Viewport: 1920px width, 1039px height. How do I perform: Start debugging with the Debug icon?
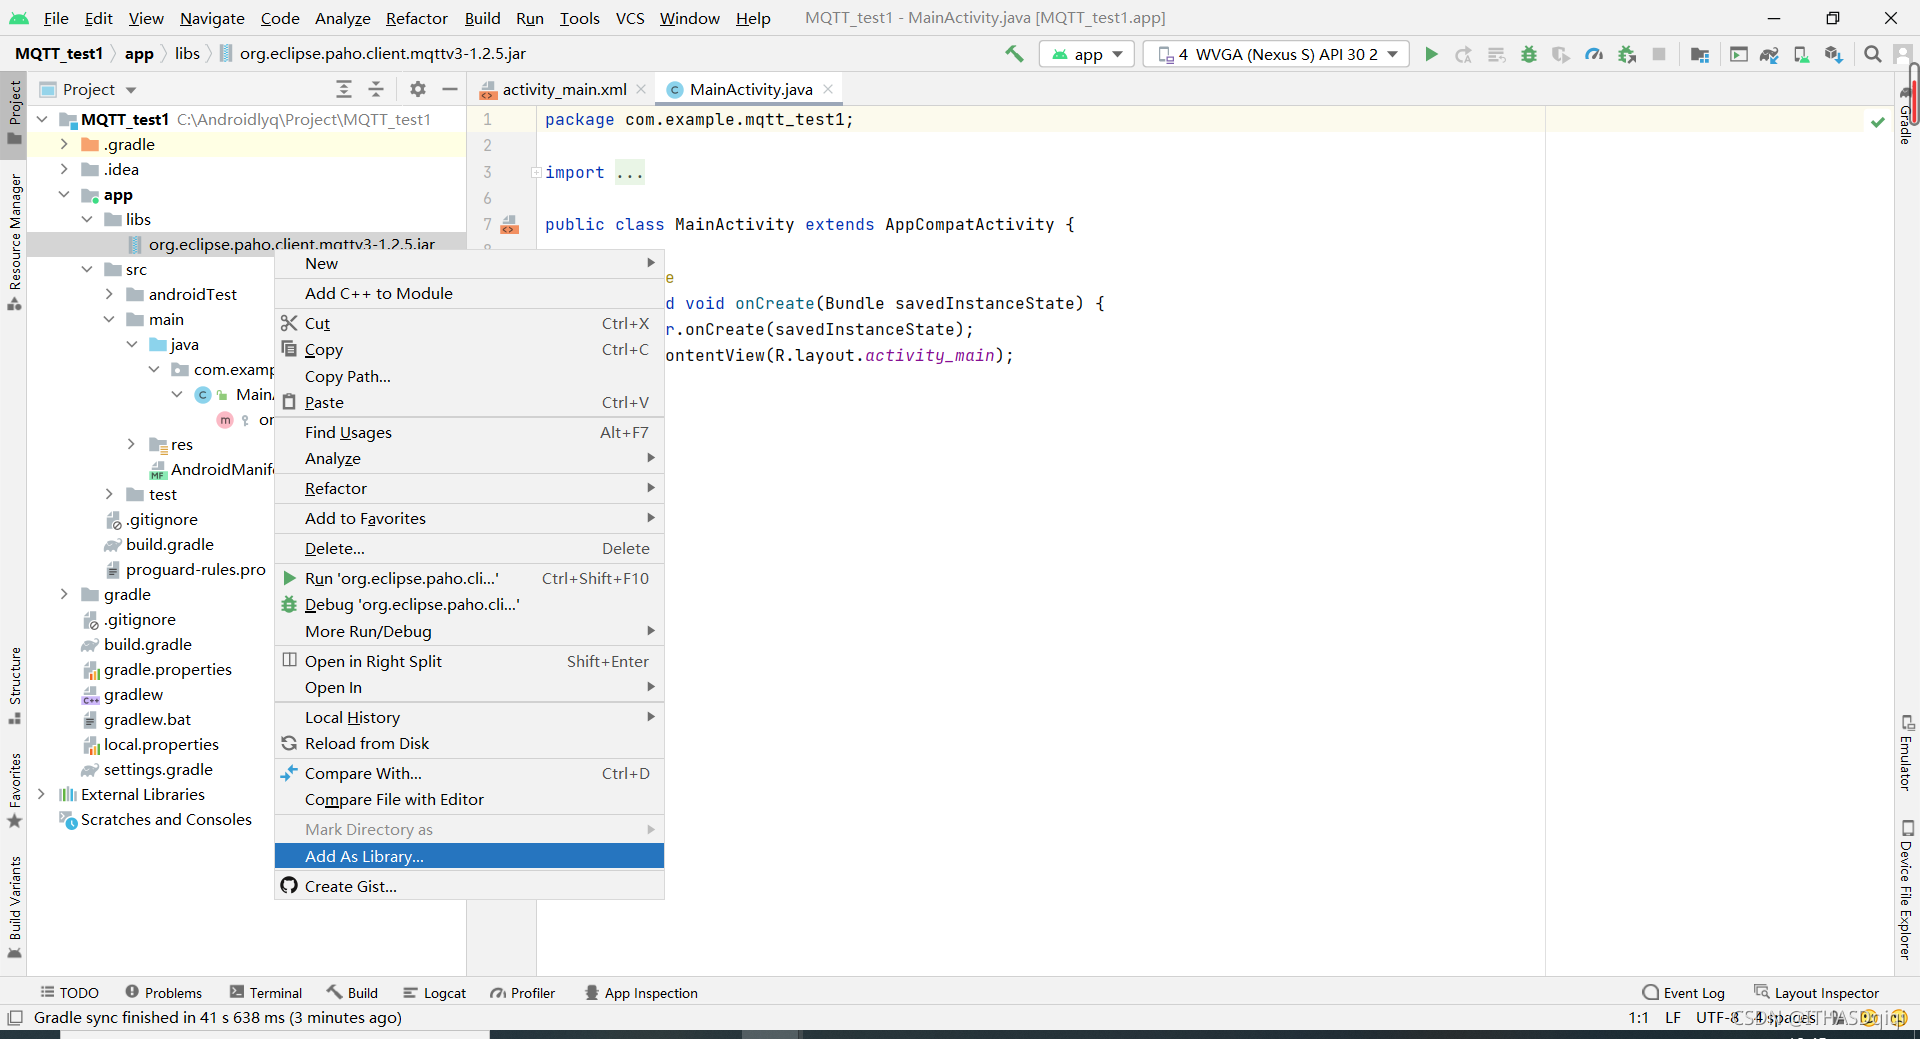pos(1529,54)
